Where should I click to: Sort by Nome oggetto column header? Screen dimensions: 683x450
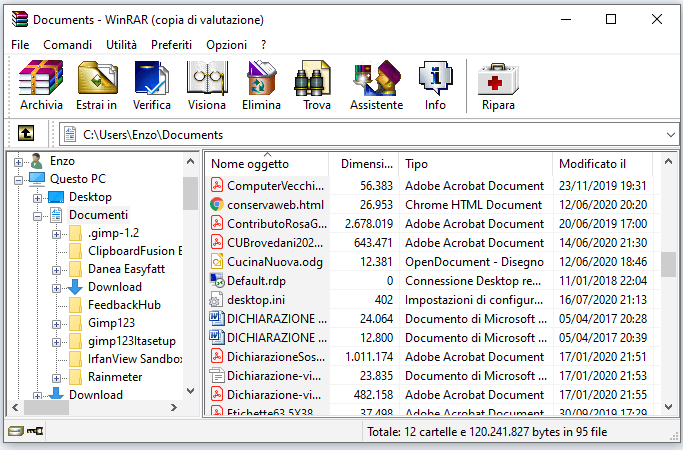267,164
